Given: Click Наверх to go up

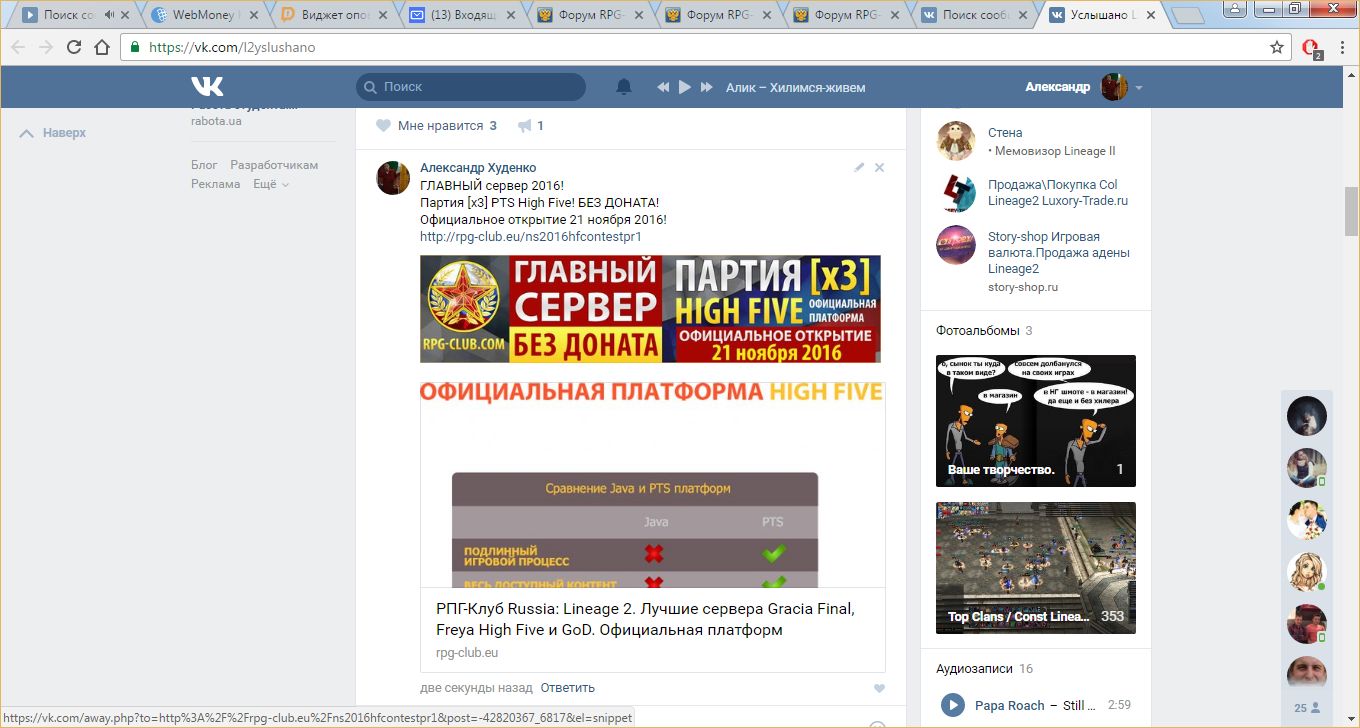Looking at the screenshot, I should tap(54, 133).
